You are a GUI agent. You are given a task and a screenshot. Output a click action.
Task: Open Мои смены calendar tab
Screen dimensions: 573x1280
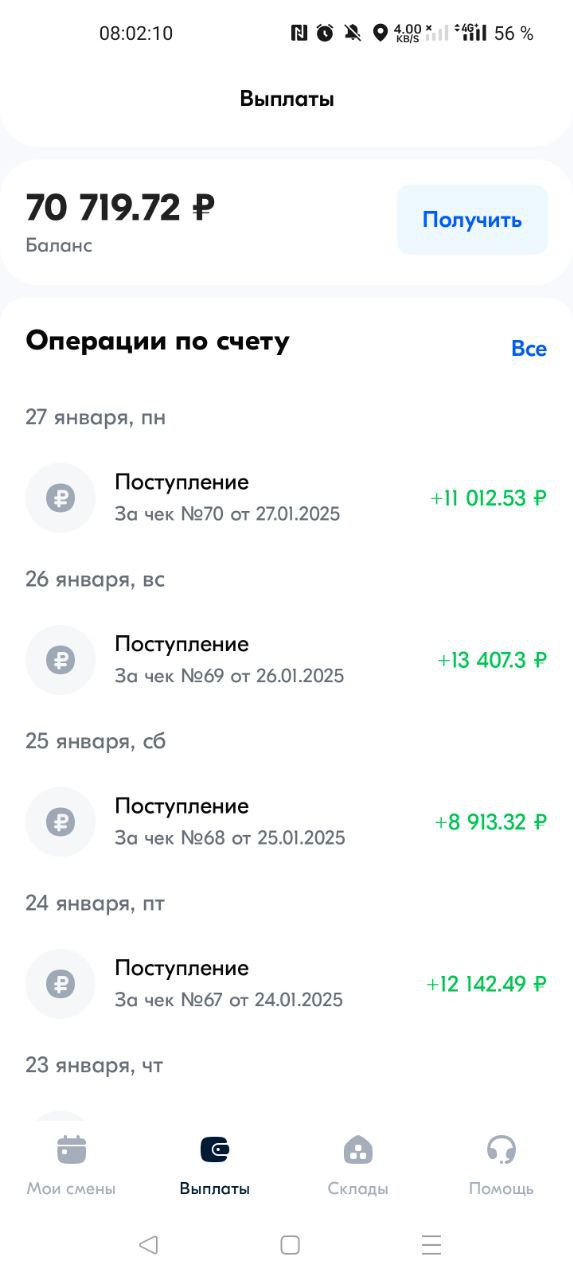(71, 1166)
